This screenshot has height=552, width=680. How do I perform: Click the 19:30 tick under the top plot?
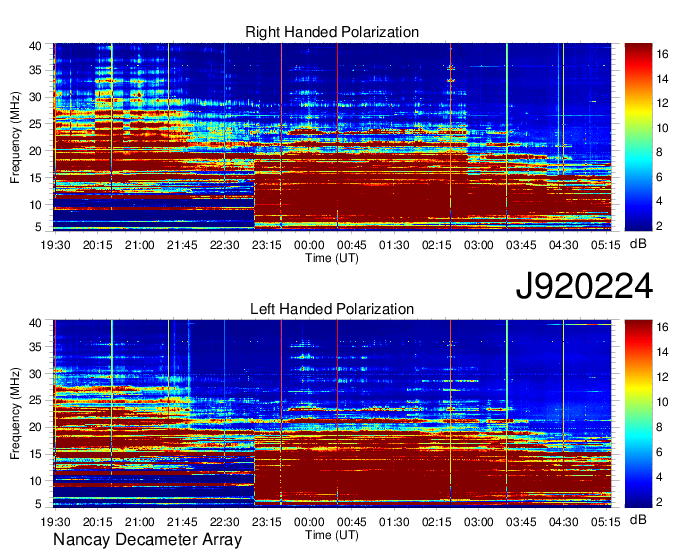click(56, 245)
